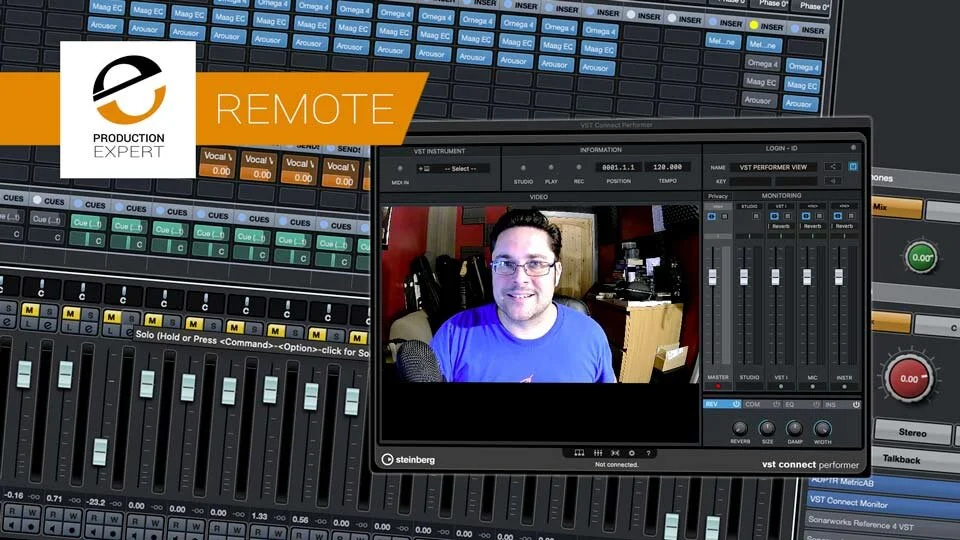Toggle the REV power button
The image size is (960, 540).
(x=736, y=405)
